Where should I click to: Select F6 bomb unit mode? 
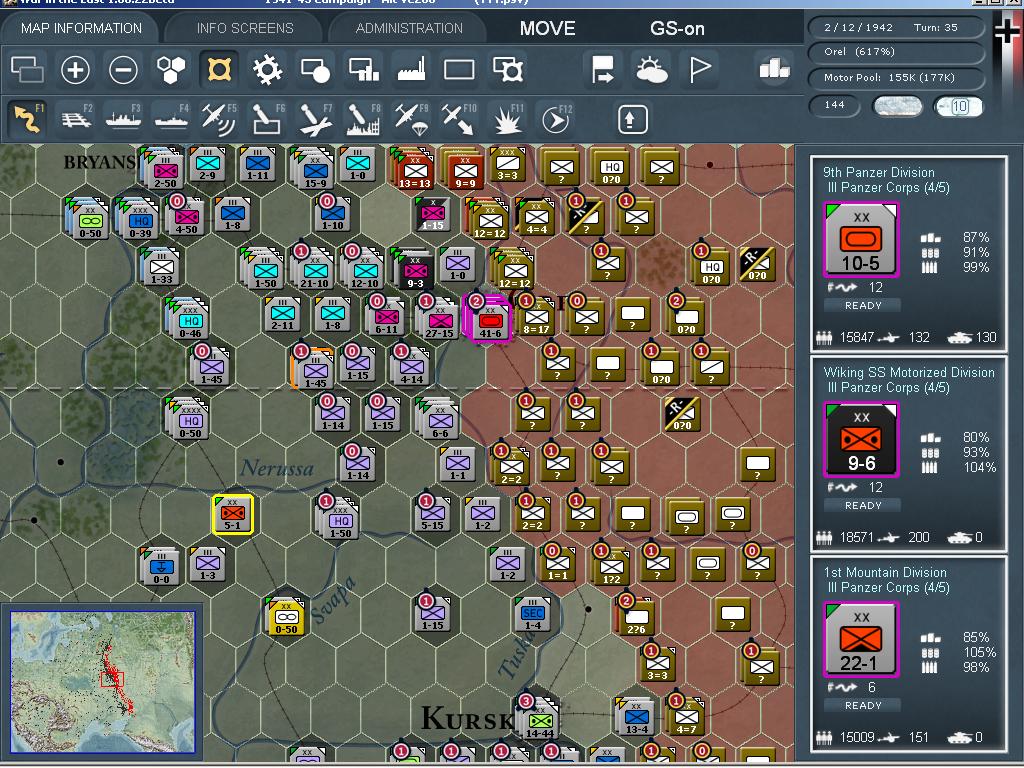tap(267, 118)
